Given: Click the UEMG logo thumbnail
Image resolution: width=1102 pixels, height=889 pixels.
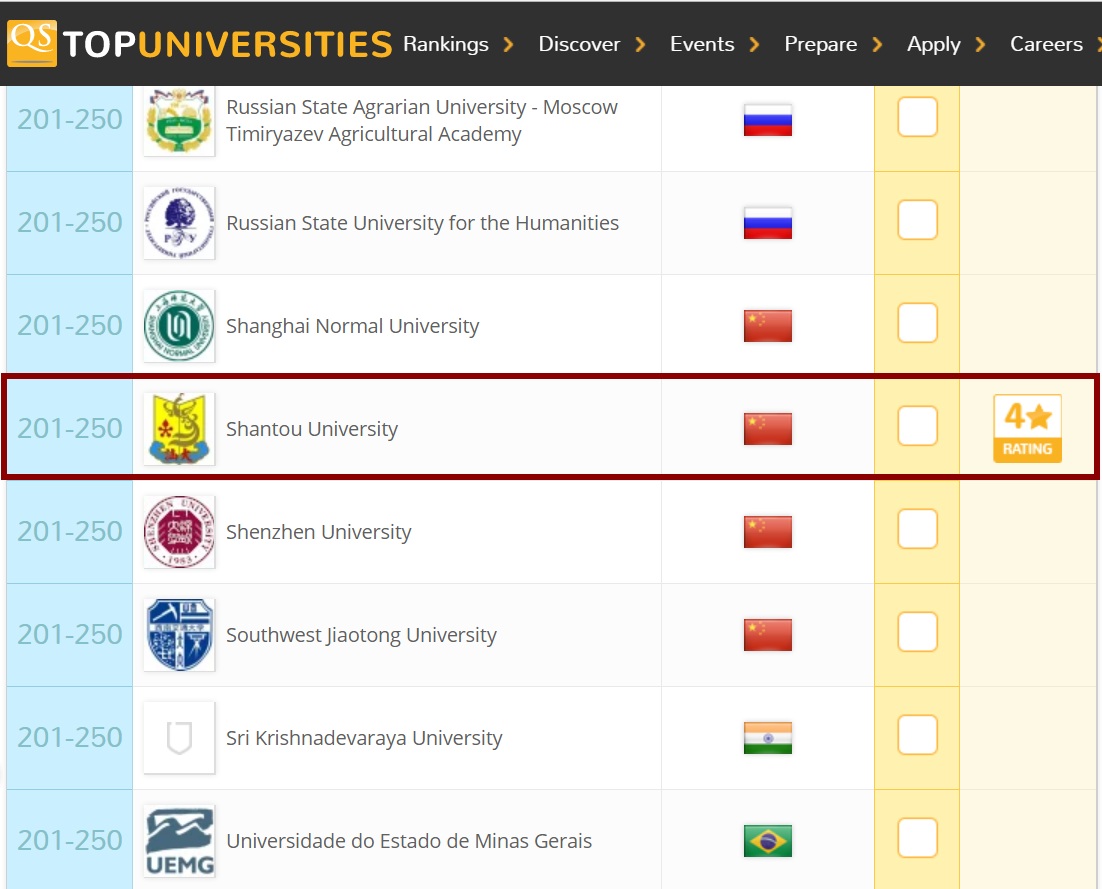Looking at the screenshot, I should pyautogui.click(x=179, y=841).
